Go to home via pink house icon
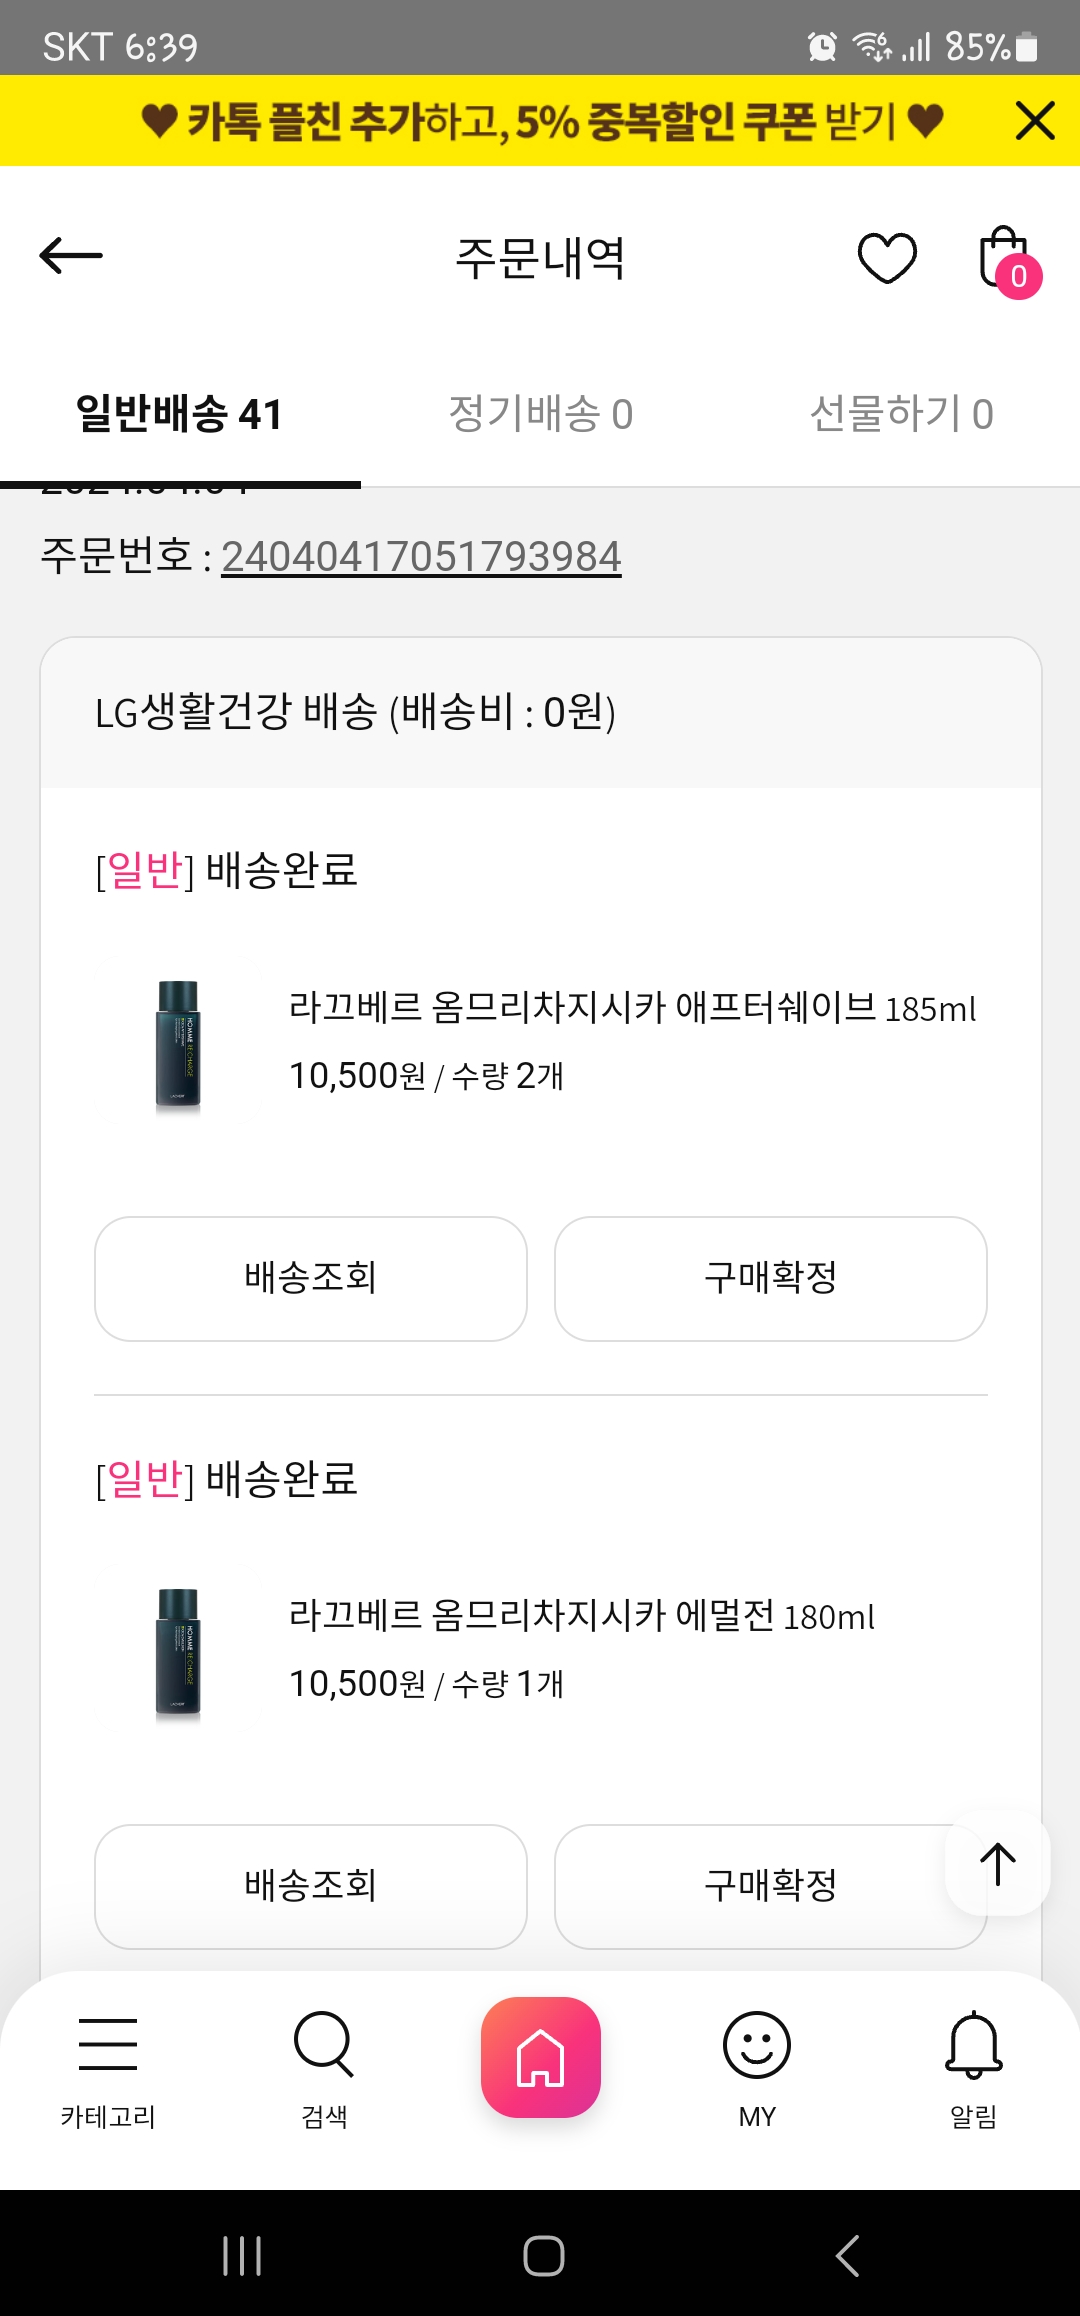The image size is (1080, 2316). pyautogui.click(x=540, y=2057)
